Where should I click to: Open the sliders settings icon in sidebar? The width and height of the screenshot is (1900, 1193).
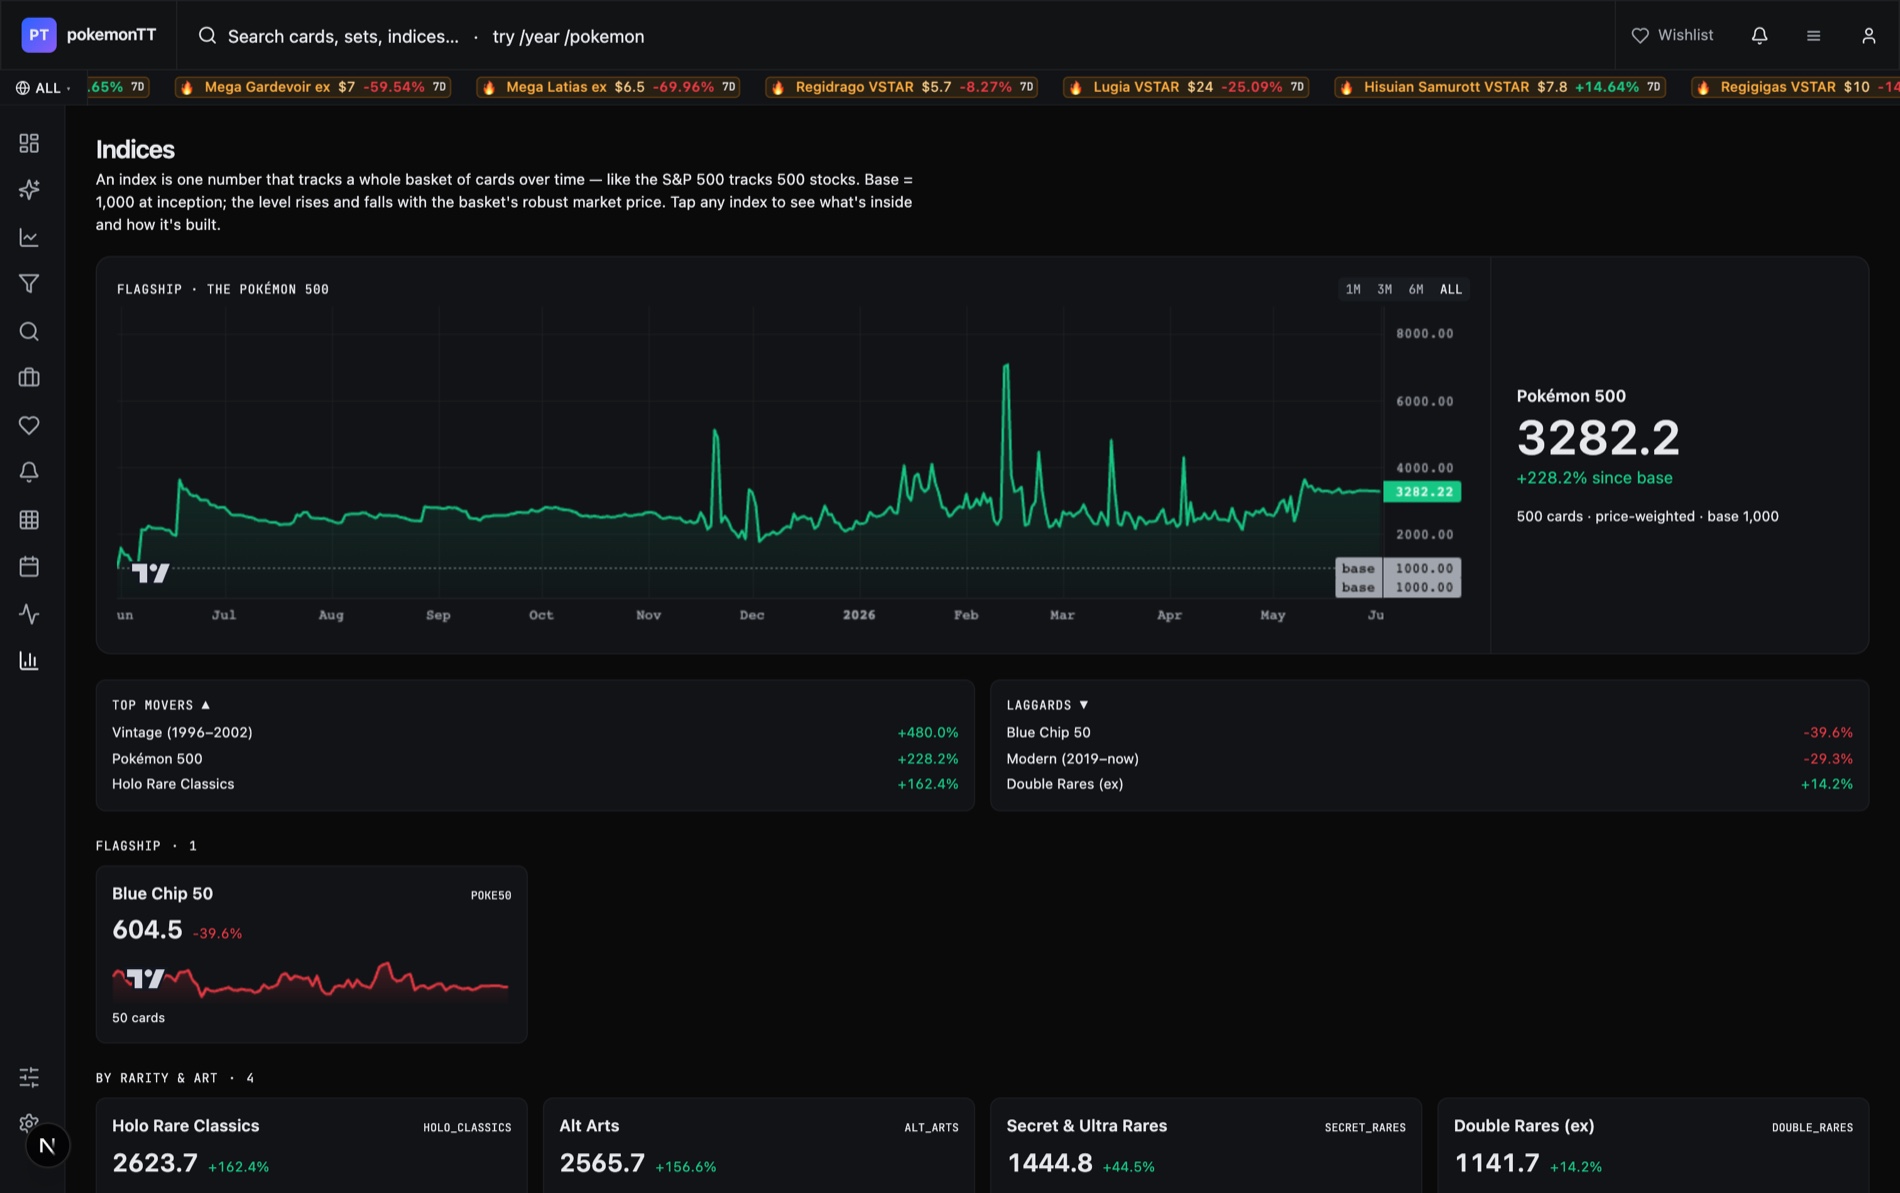click(x=29, y=1077)
